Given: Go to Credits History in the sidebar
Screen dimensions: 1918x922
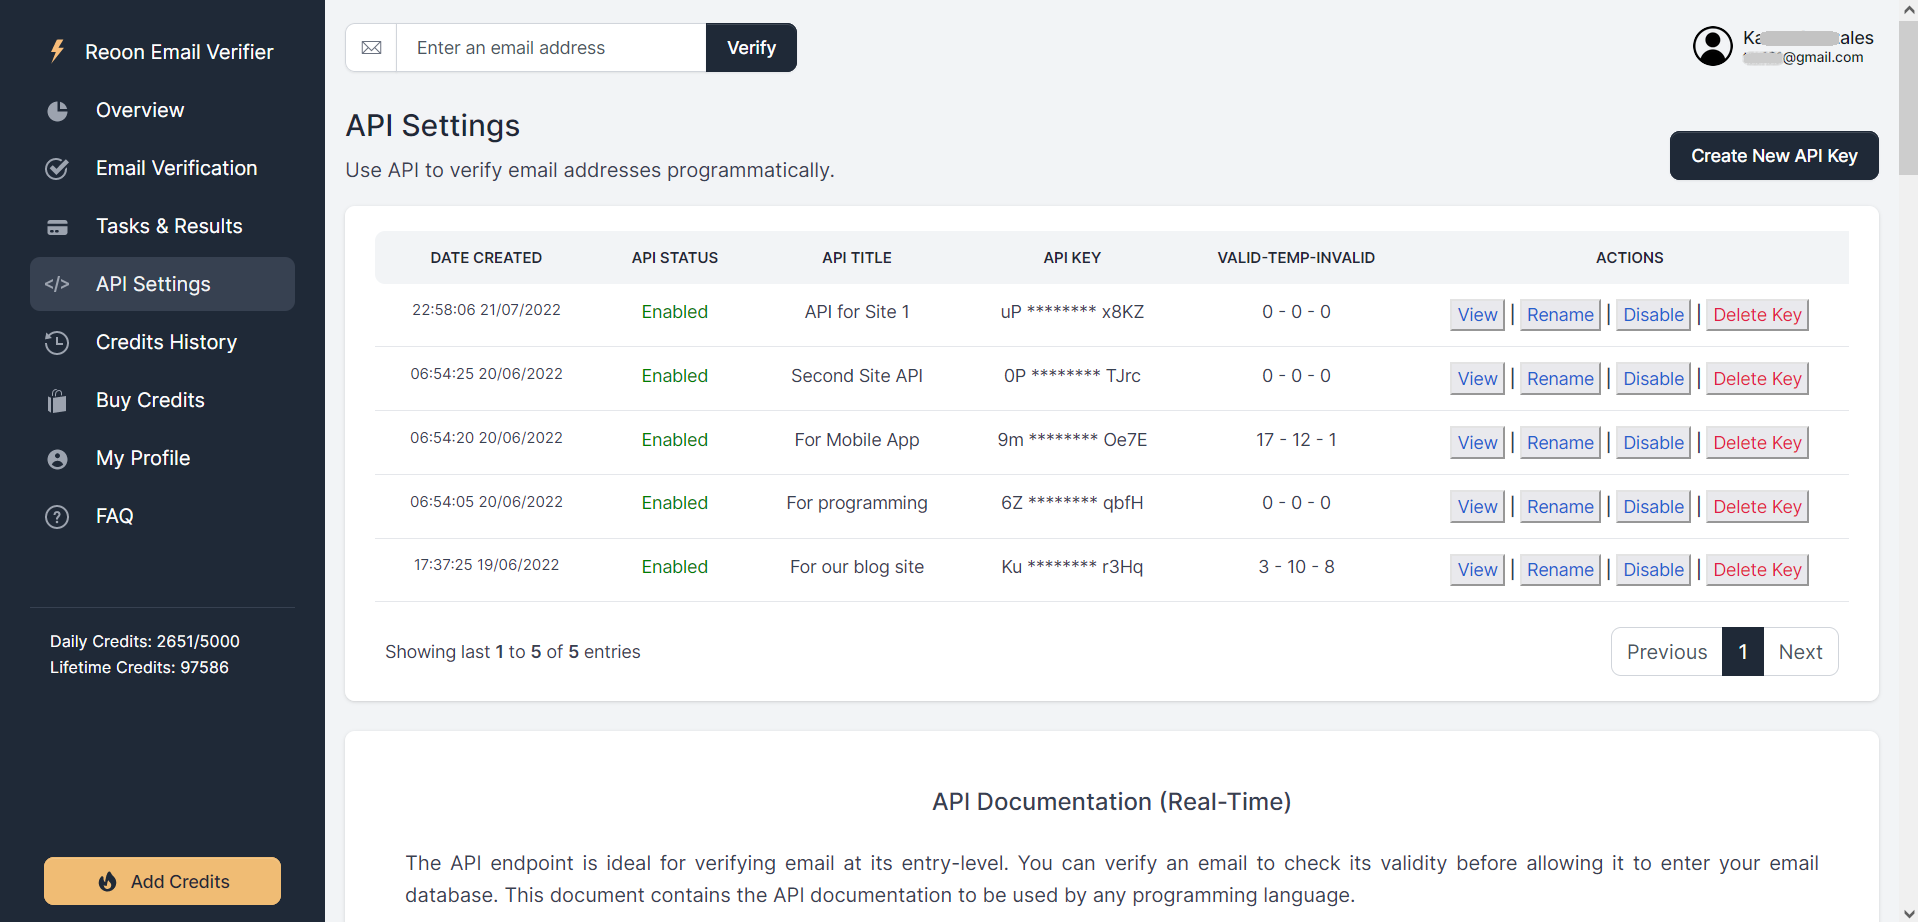Looking at the screenshot, I should [x=166, y=342].
